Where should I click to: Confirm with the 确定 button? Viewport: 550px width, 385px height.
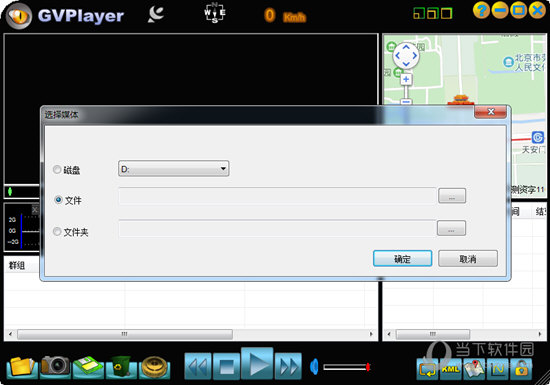pos(402,258)
